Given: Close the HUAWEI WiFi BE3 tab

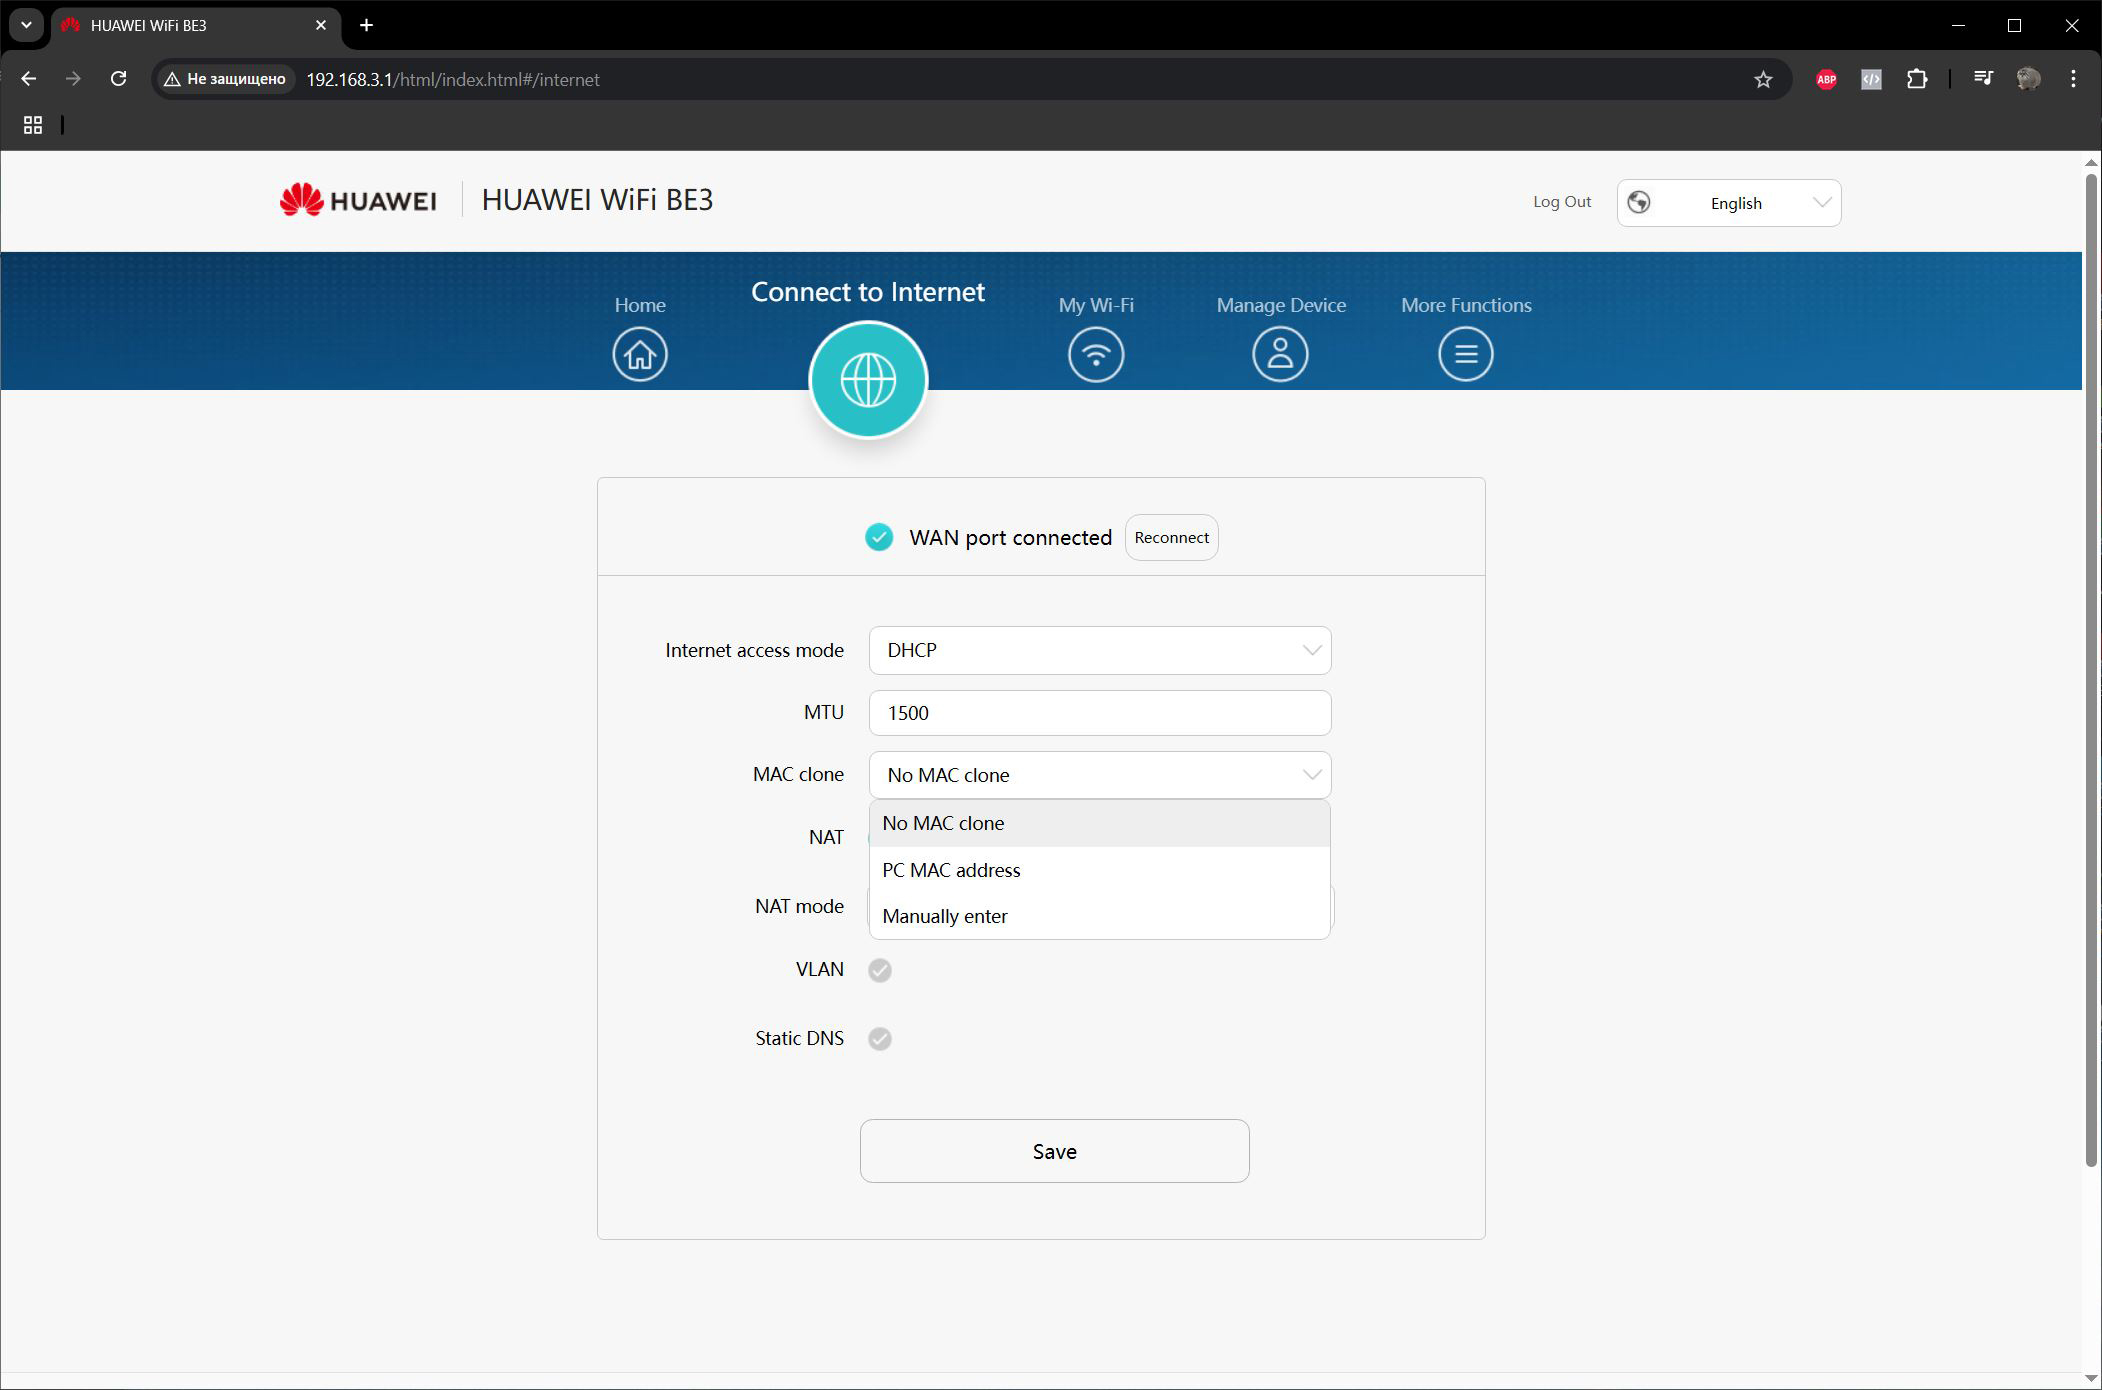Looking at the screenshot, I should click(x=321, y=25).
